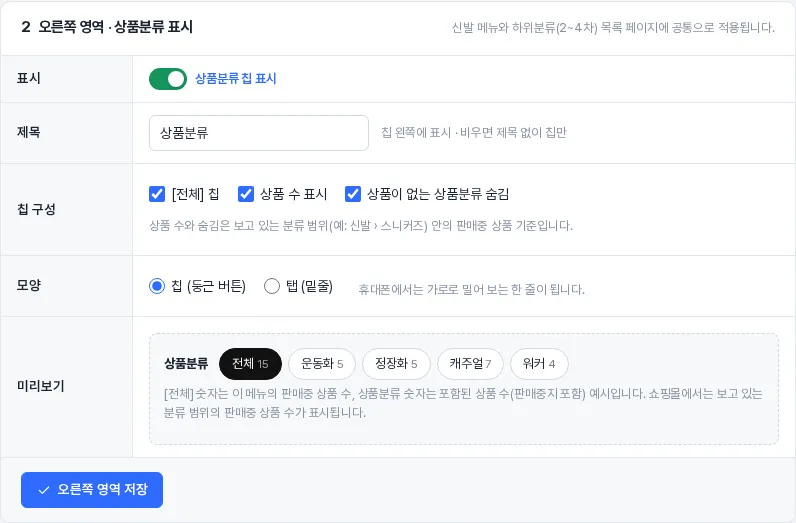Uncheck the 상품 수 표시 checkbox

coord(246,194)
